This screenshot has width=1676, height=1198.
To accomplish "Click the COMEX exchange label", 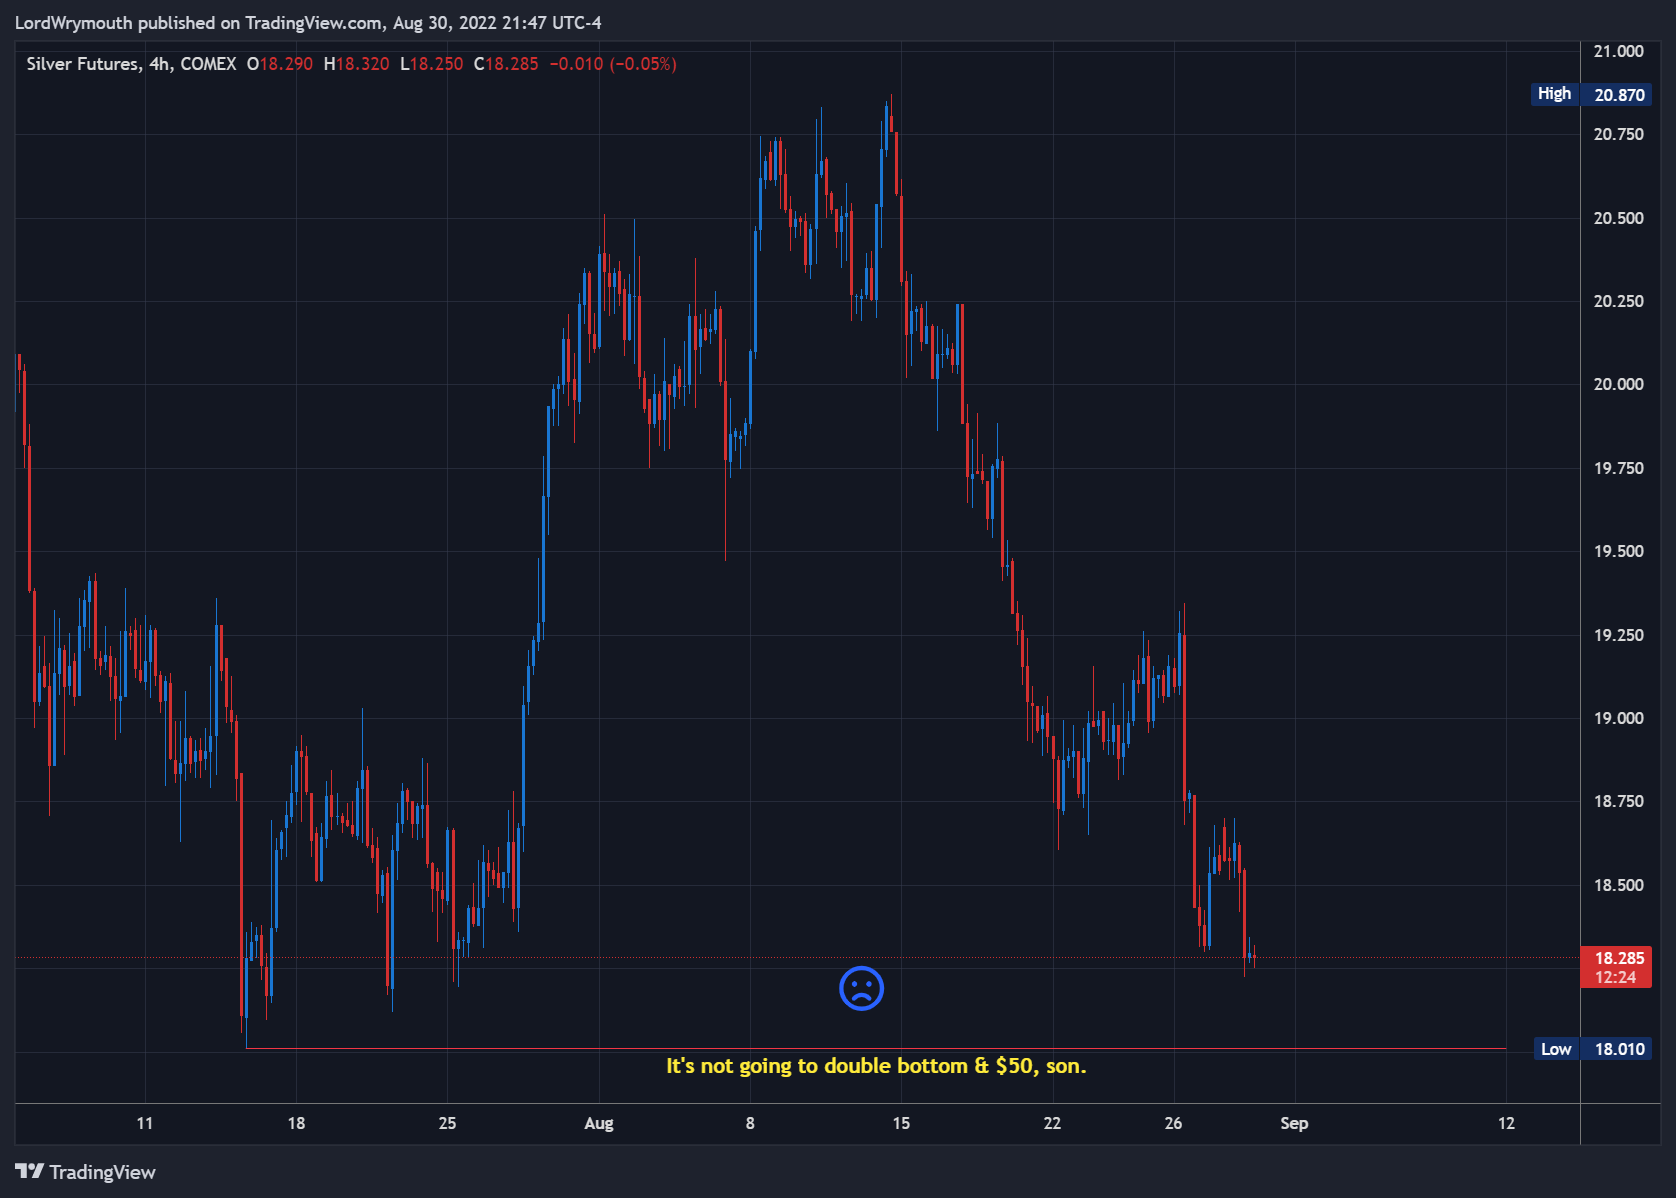I will [x=208, y=64].
